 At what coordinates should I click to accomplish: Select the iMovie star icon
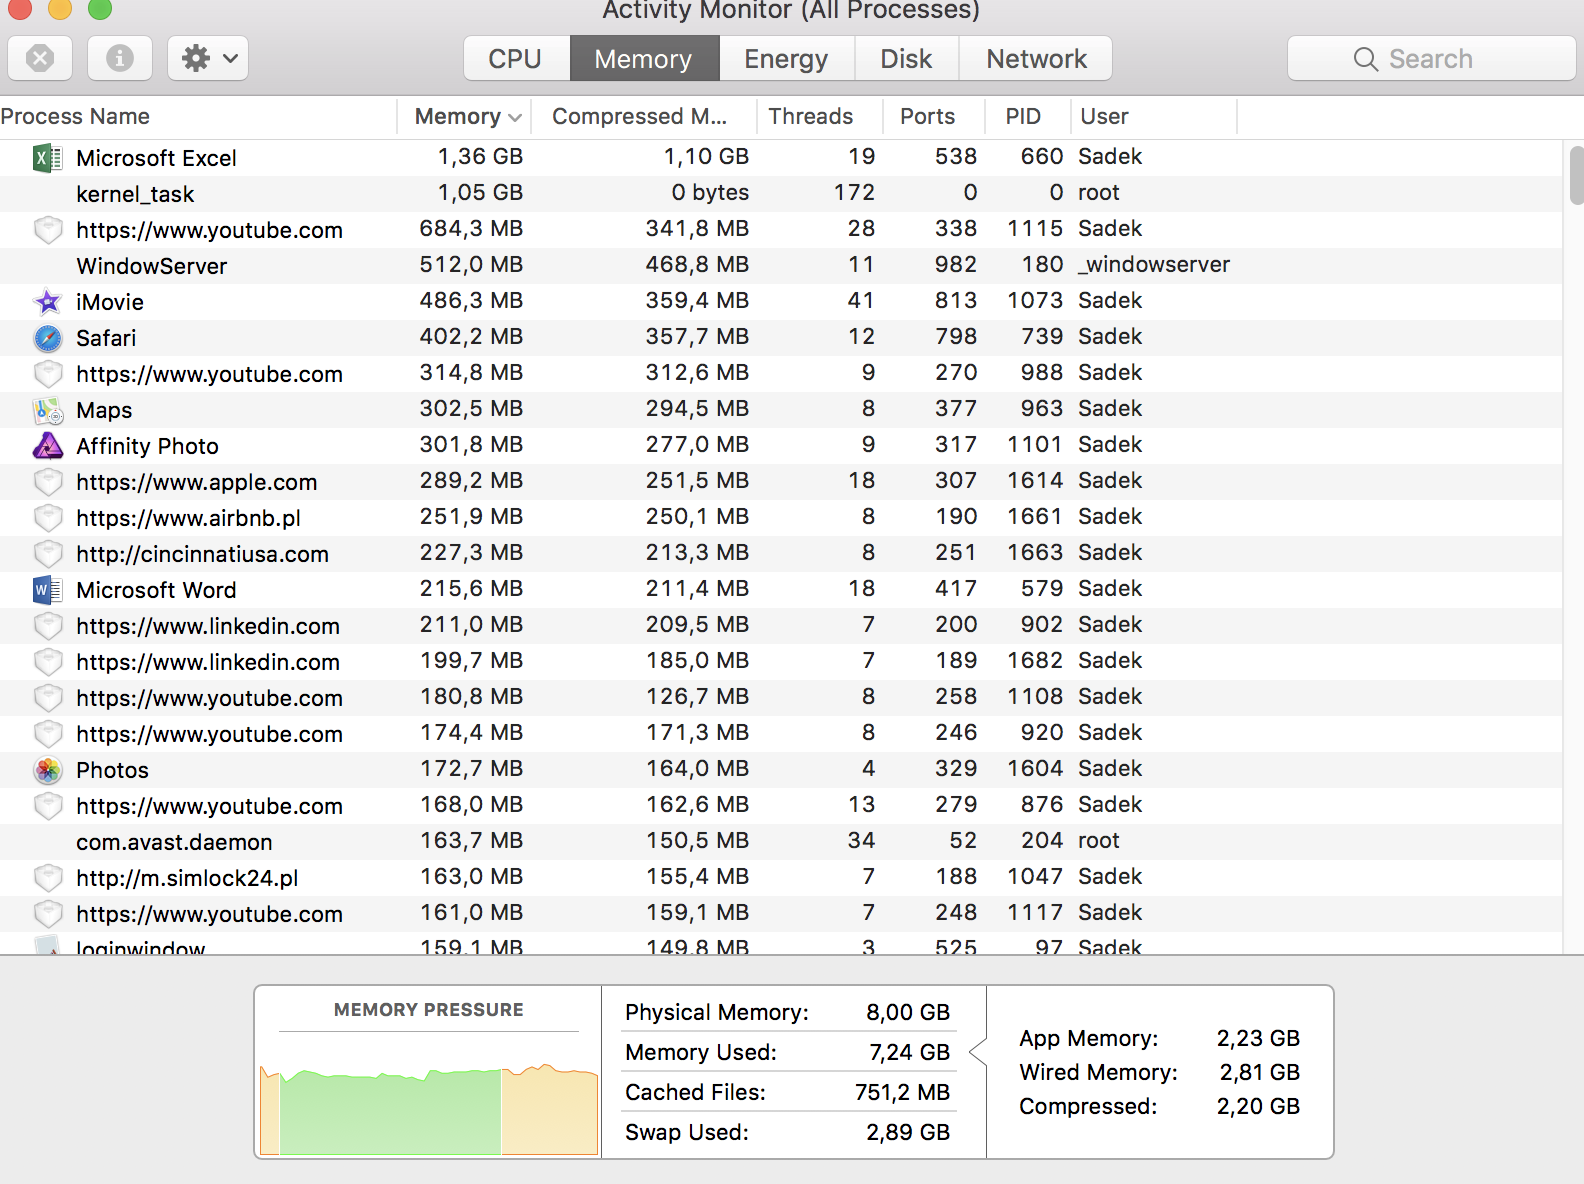(x=48, y=302)
